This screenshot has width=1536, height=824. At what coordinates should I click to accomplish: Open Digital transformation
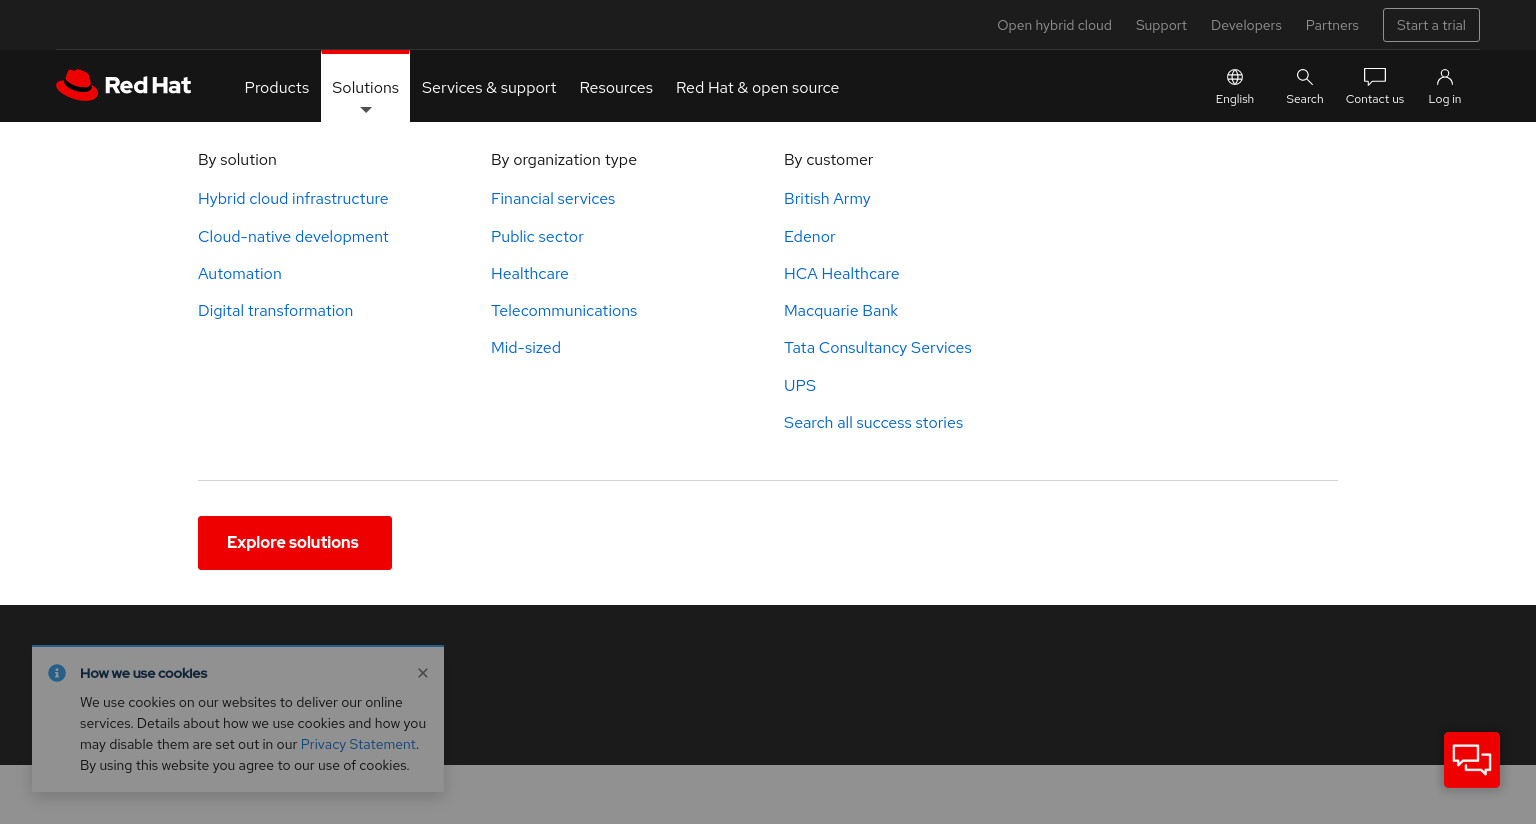click(x=275, y=311)
